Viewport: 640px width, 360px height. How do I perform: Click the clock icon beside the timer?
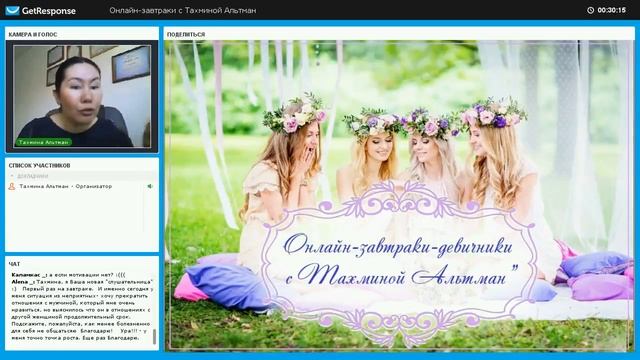590,10
